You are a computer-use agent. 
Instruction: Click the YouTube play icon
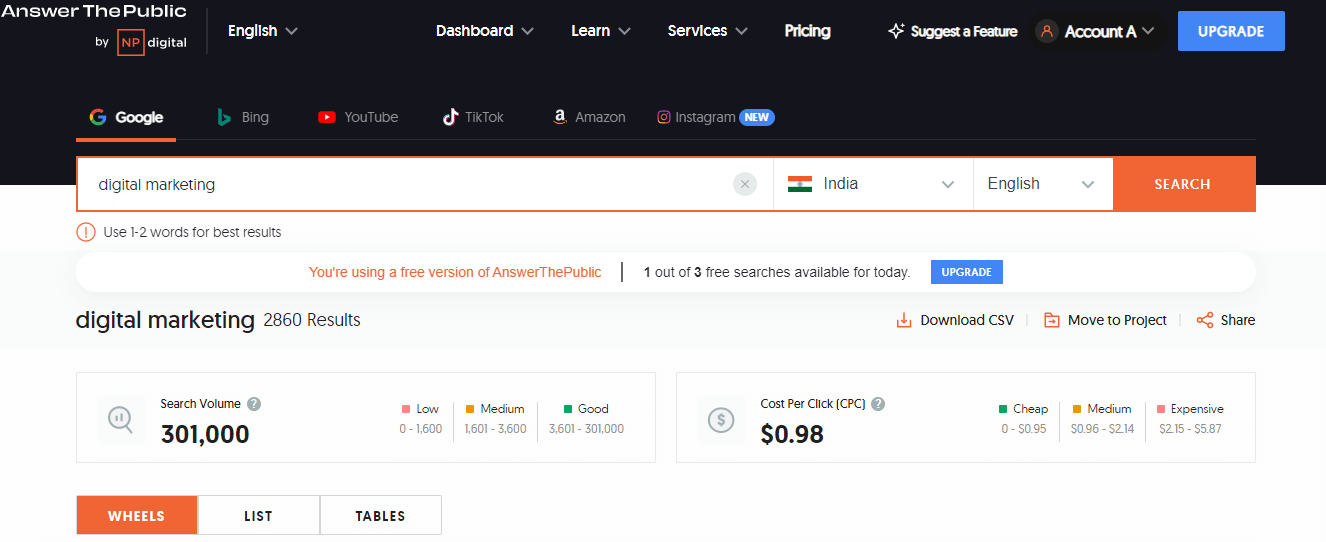(x=327, y=117)
